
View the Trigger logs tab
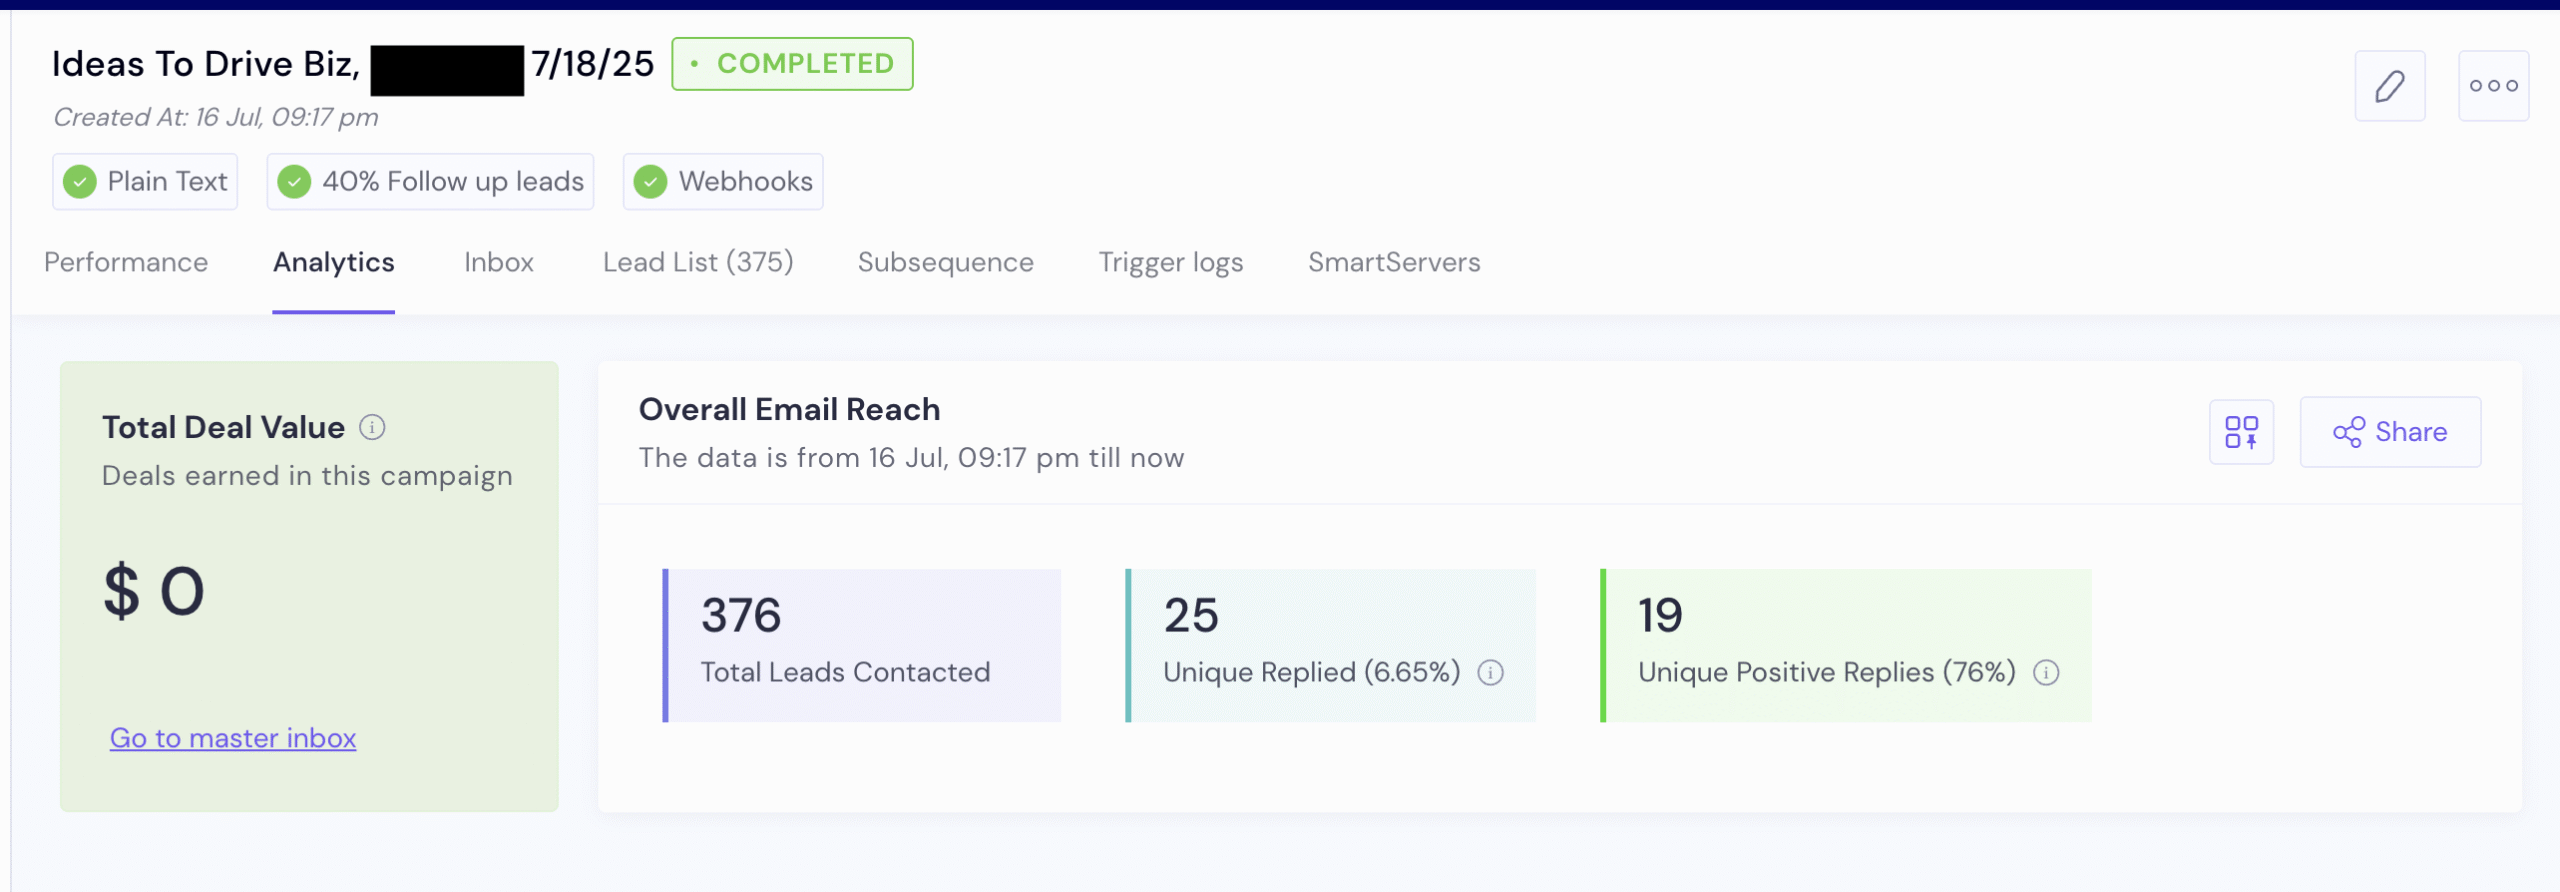point(1171,262)
